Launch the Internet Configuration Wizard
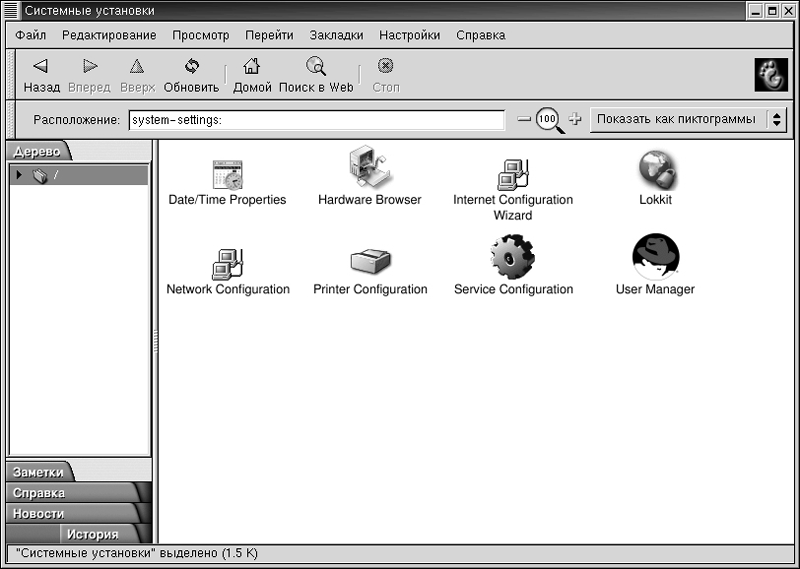 point(512,174)
